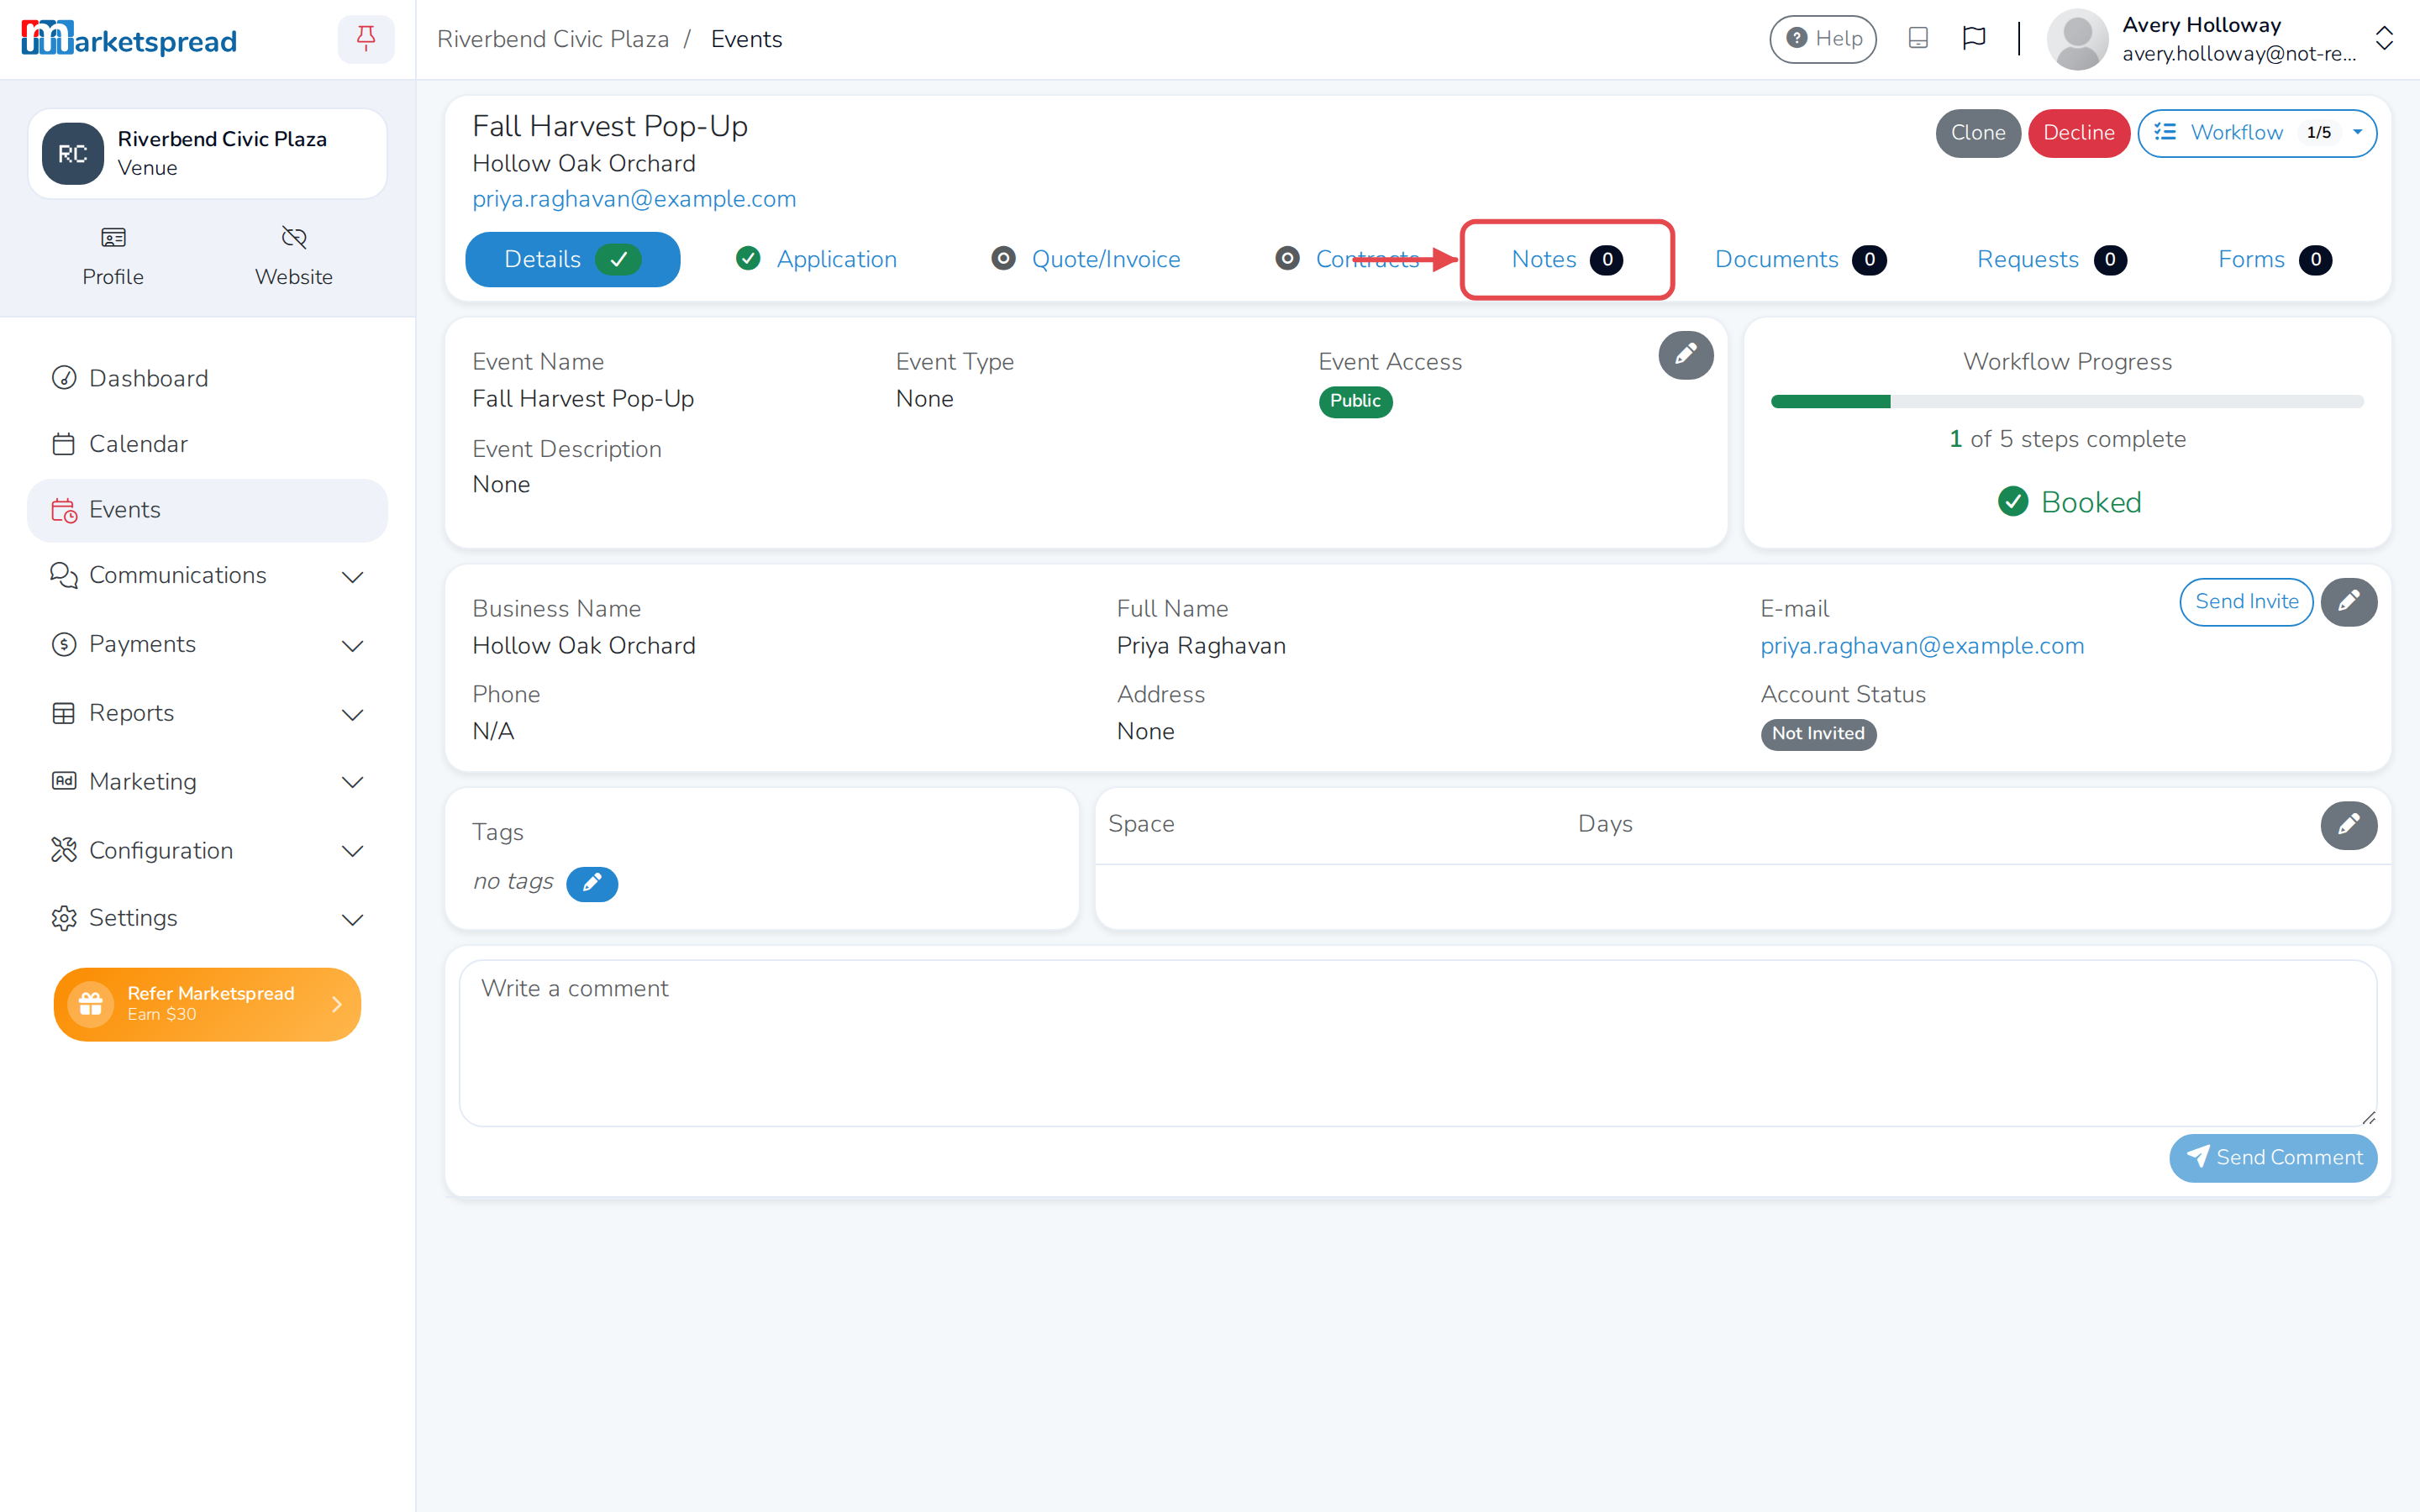The width and height of the screenshot is (2420, 1512).
Task: Open the Requests tab
Action: 2051,260
